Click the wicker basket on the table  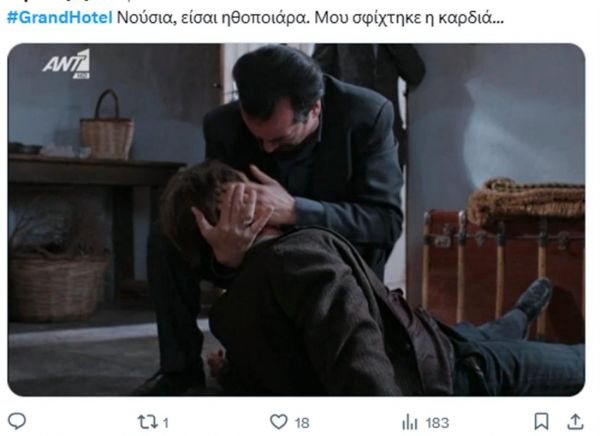pyautogui.click(x=107, y=125)
